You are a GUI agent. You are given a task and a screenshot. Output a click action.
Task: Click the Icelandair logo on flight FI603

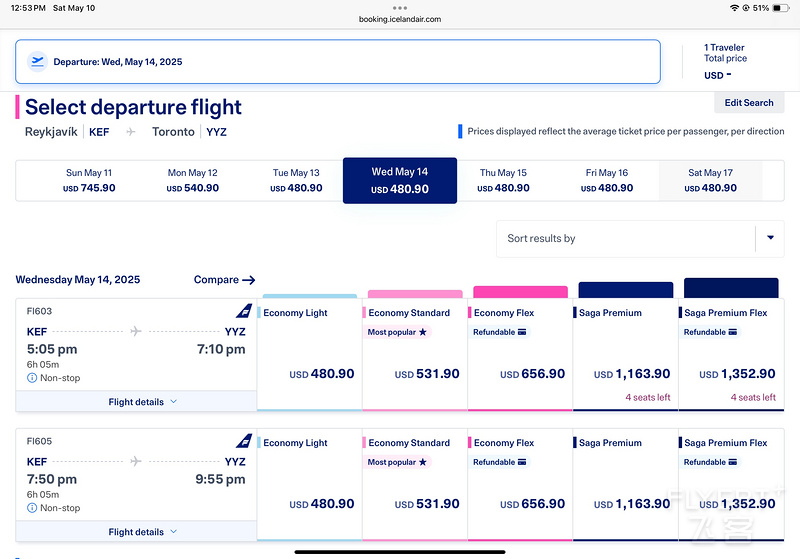pyautogui.click(x=244, y=311)
